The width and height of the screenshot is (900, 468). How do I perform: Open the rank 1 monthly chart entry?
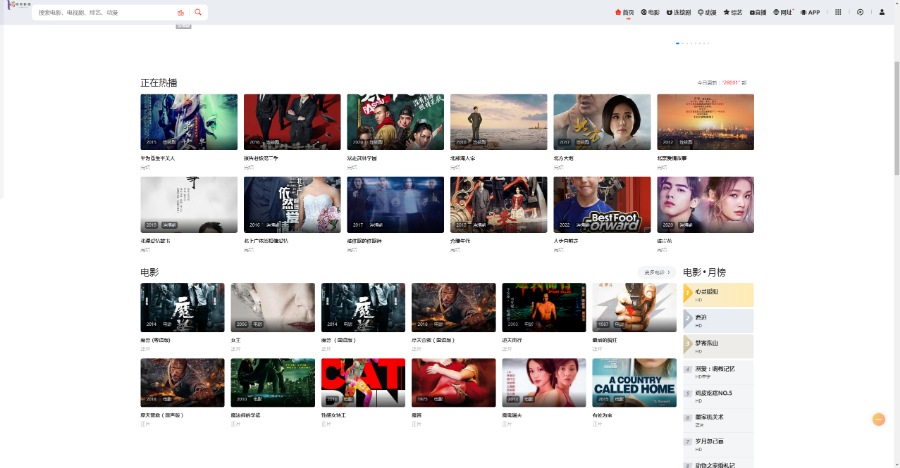[718, 295]
